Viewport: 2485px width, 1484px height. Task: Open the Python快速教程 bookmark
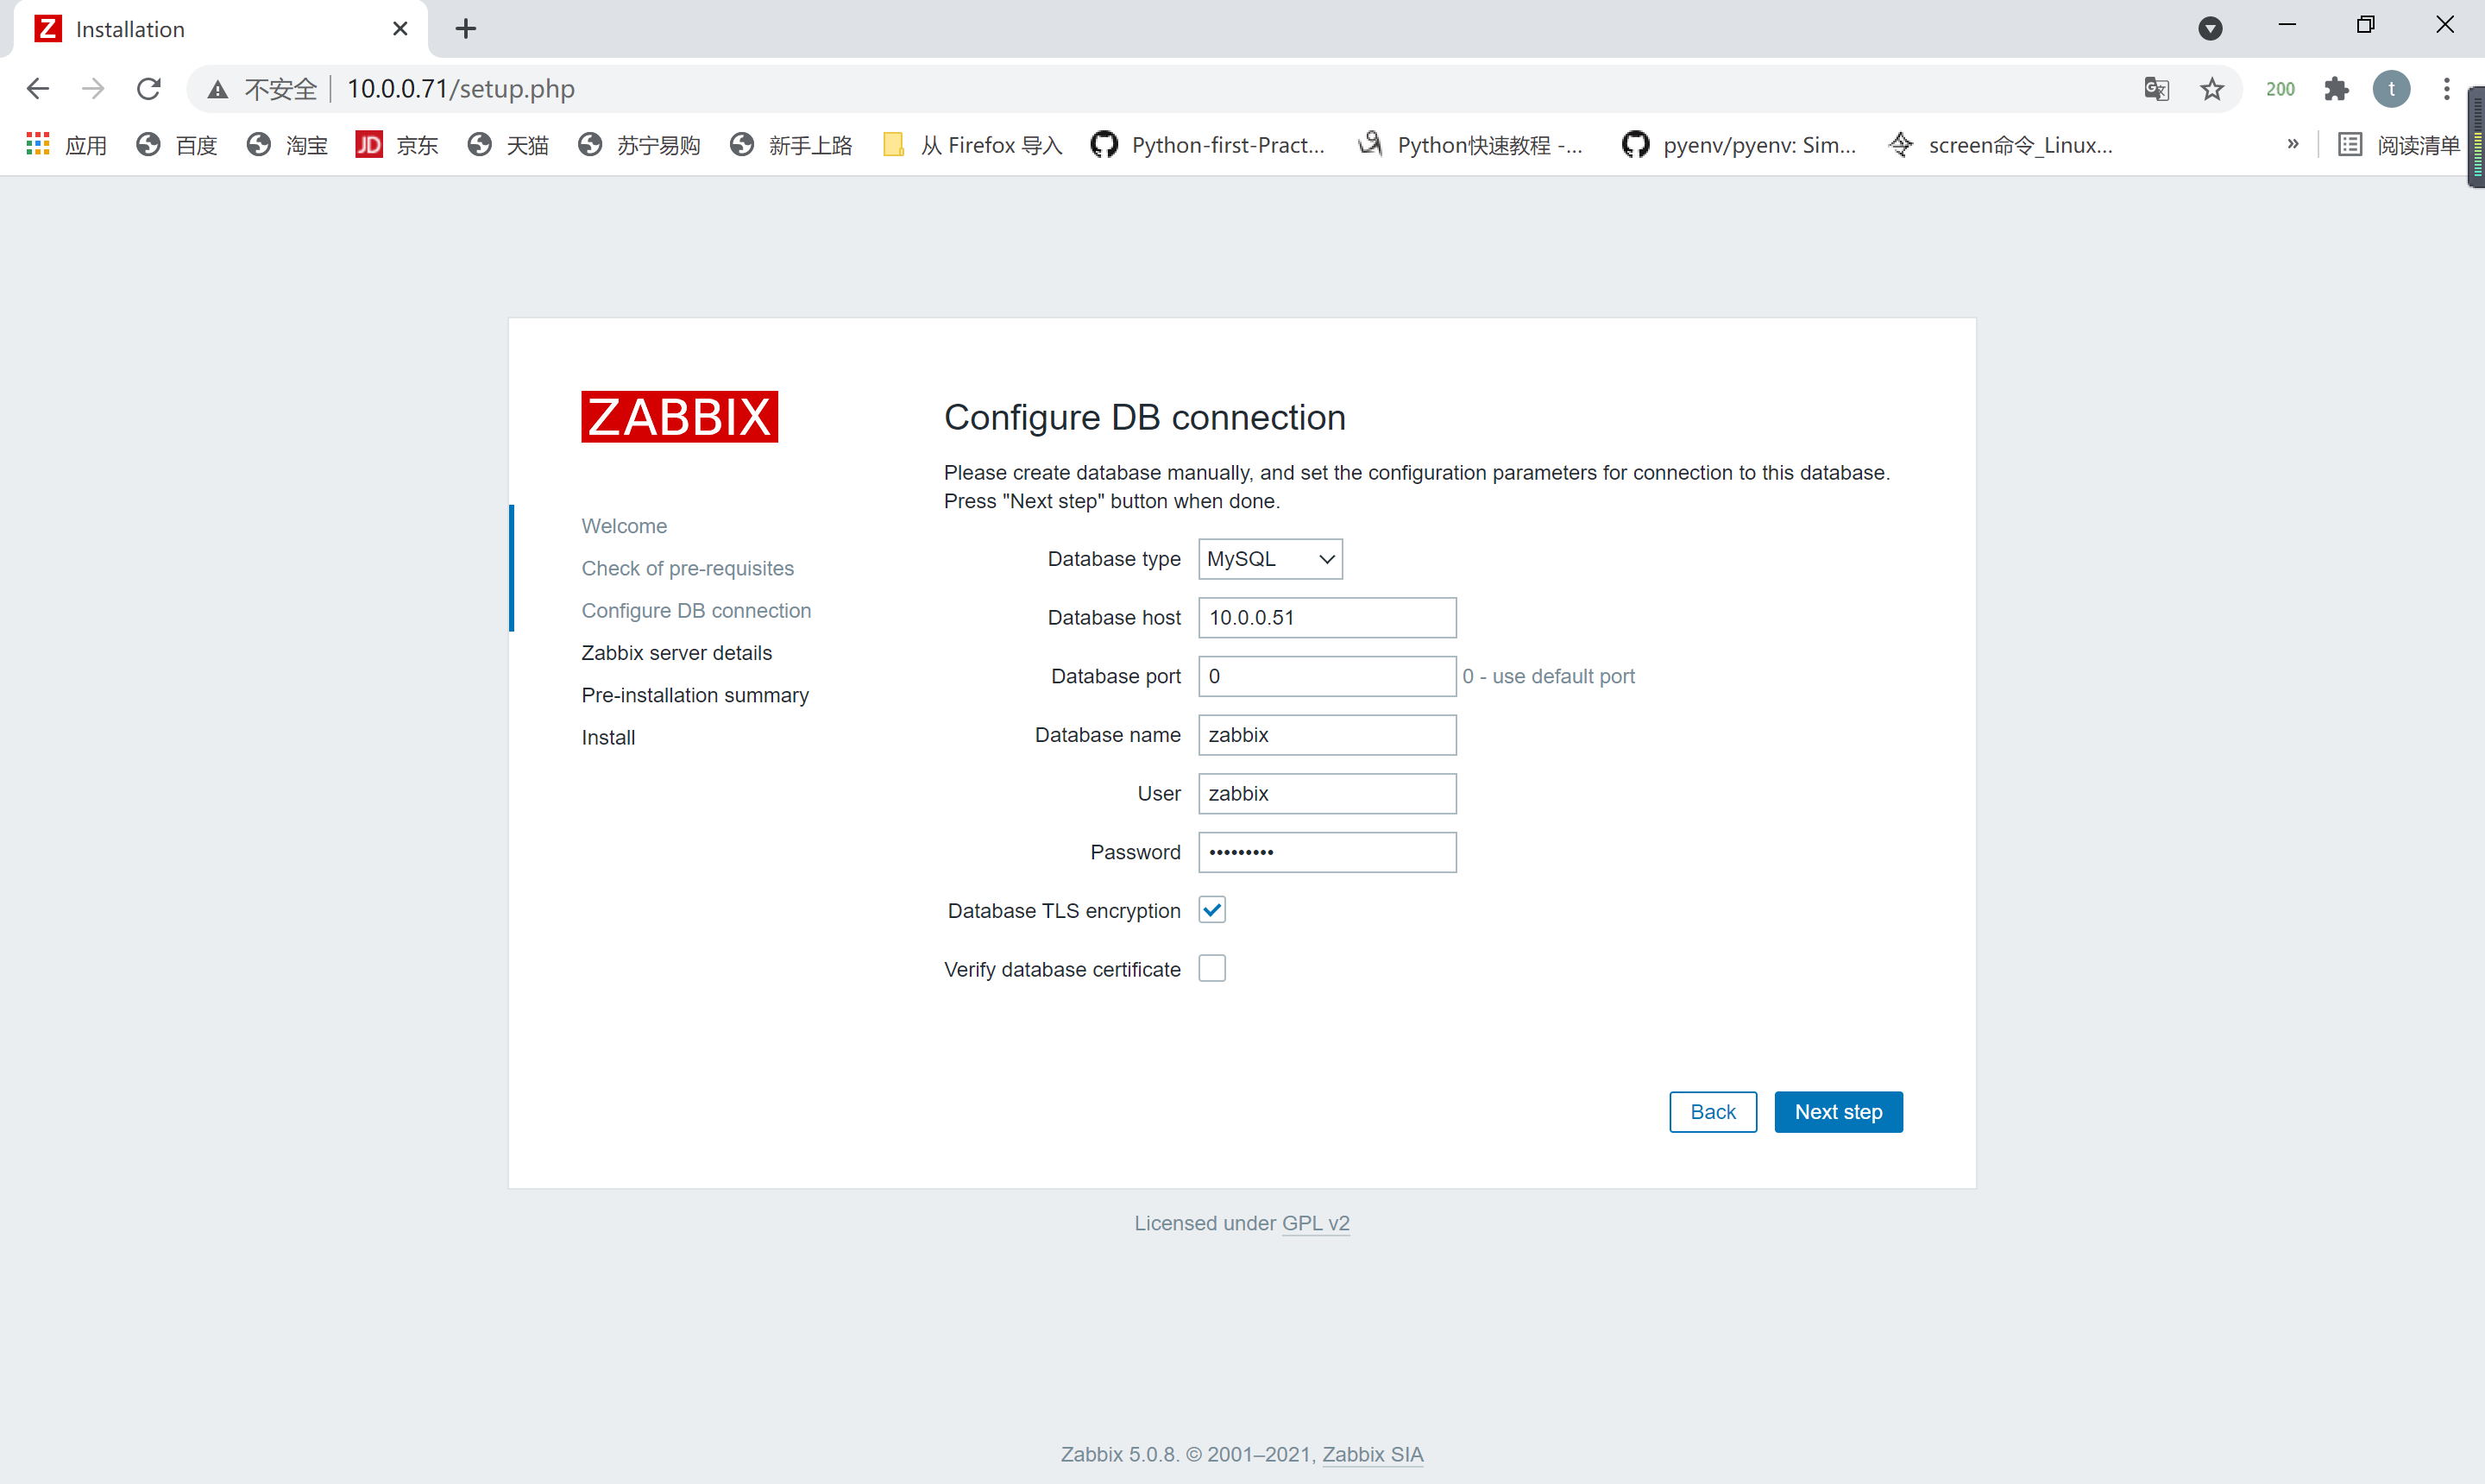[x=1469, y=145]
